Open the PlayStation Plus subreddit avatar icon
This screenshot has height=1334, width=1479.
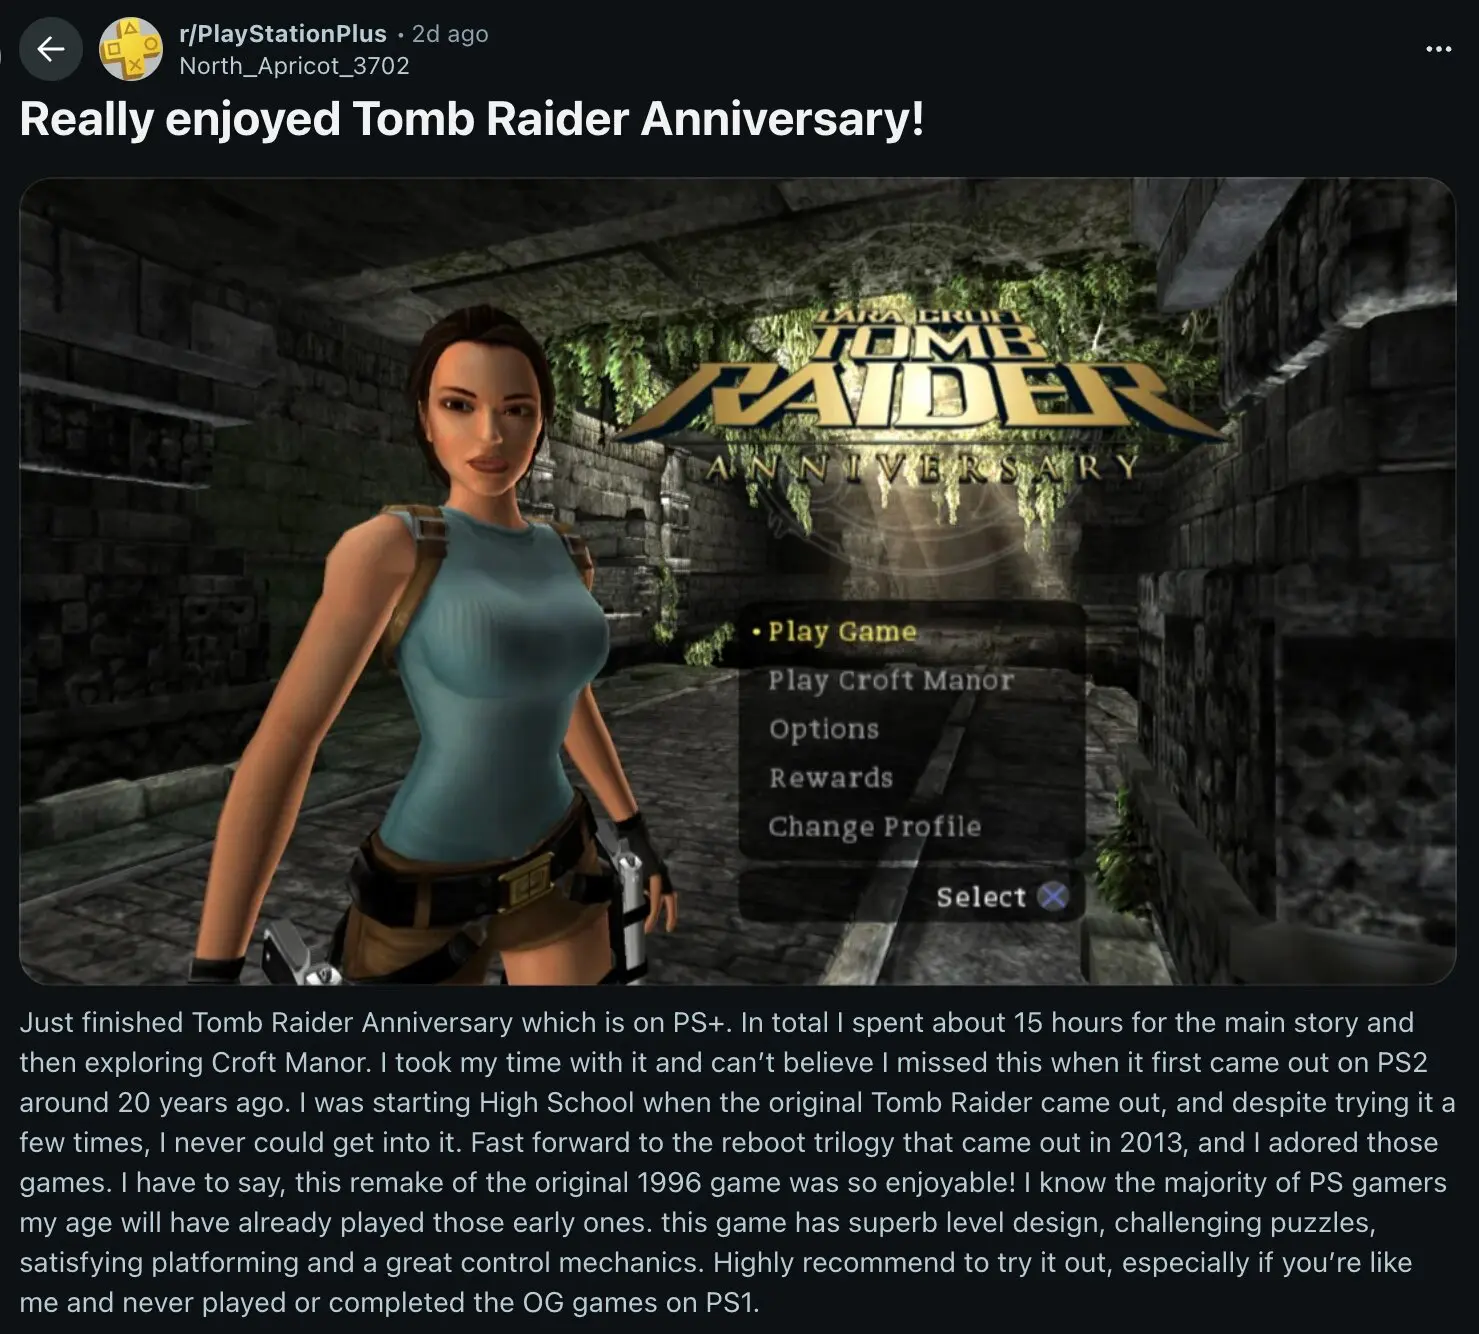tap(131, 49)
